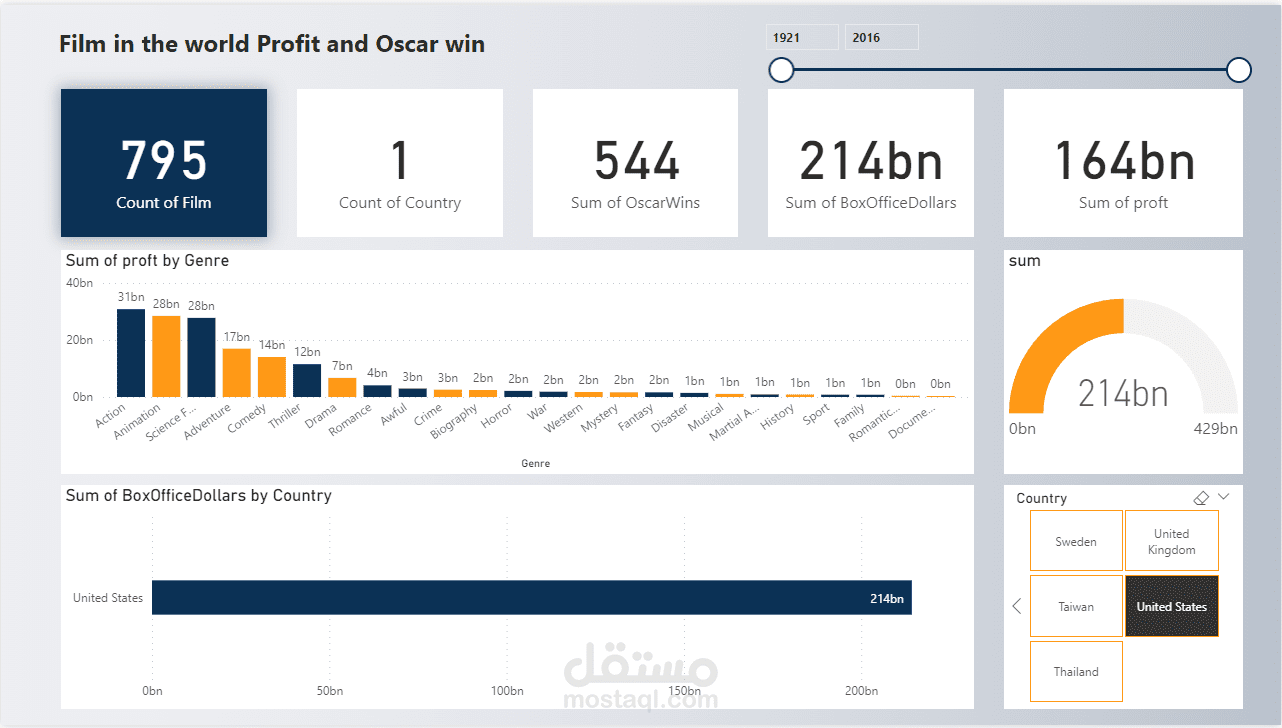Image resolution: width=1282 pixels, height=728 pixels.
Task: Click the Science Fiction genre bar
Action: click(x=201, y=357)
